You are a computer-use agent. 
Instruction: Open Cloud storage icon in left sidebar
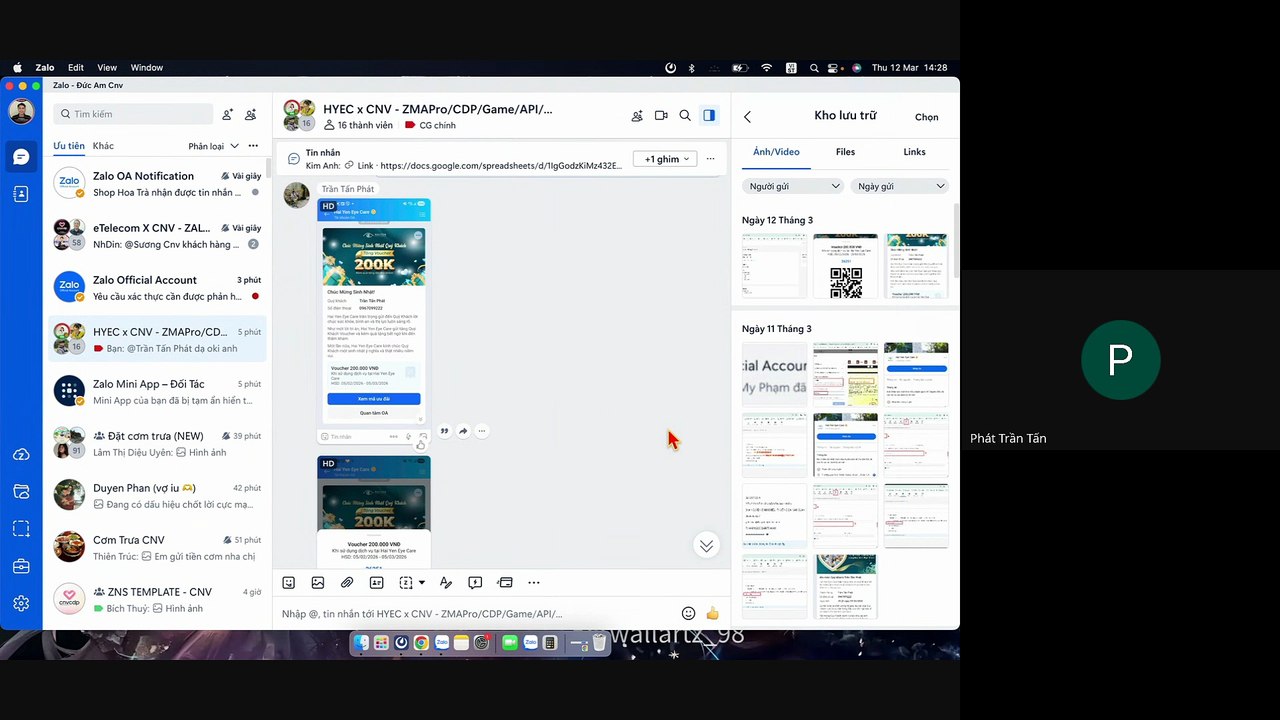point(21,454)
